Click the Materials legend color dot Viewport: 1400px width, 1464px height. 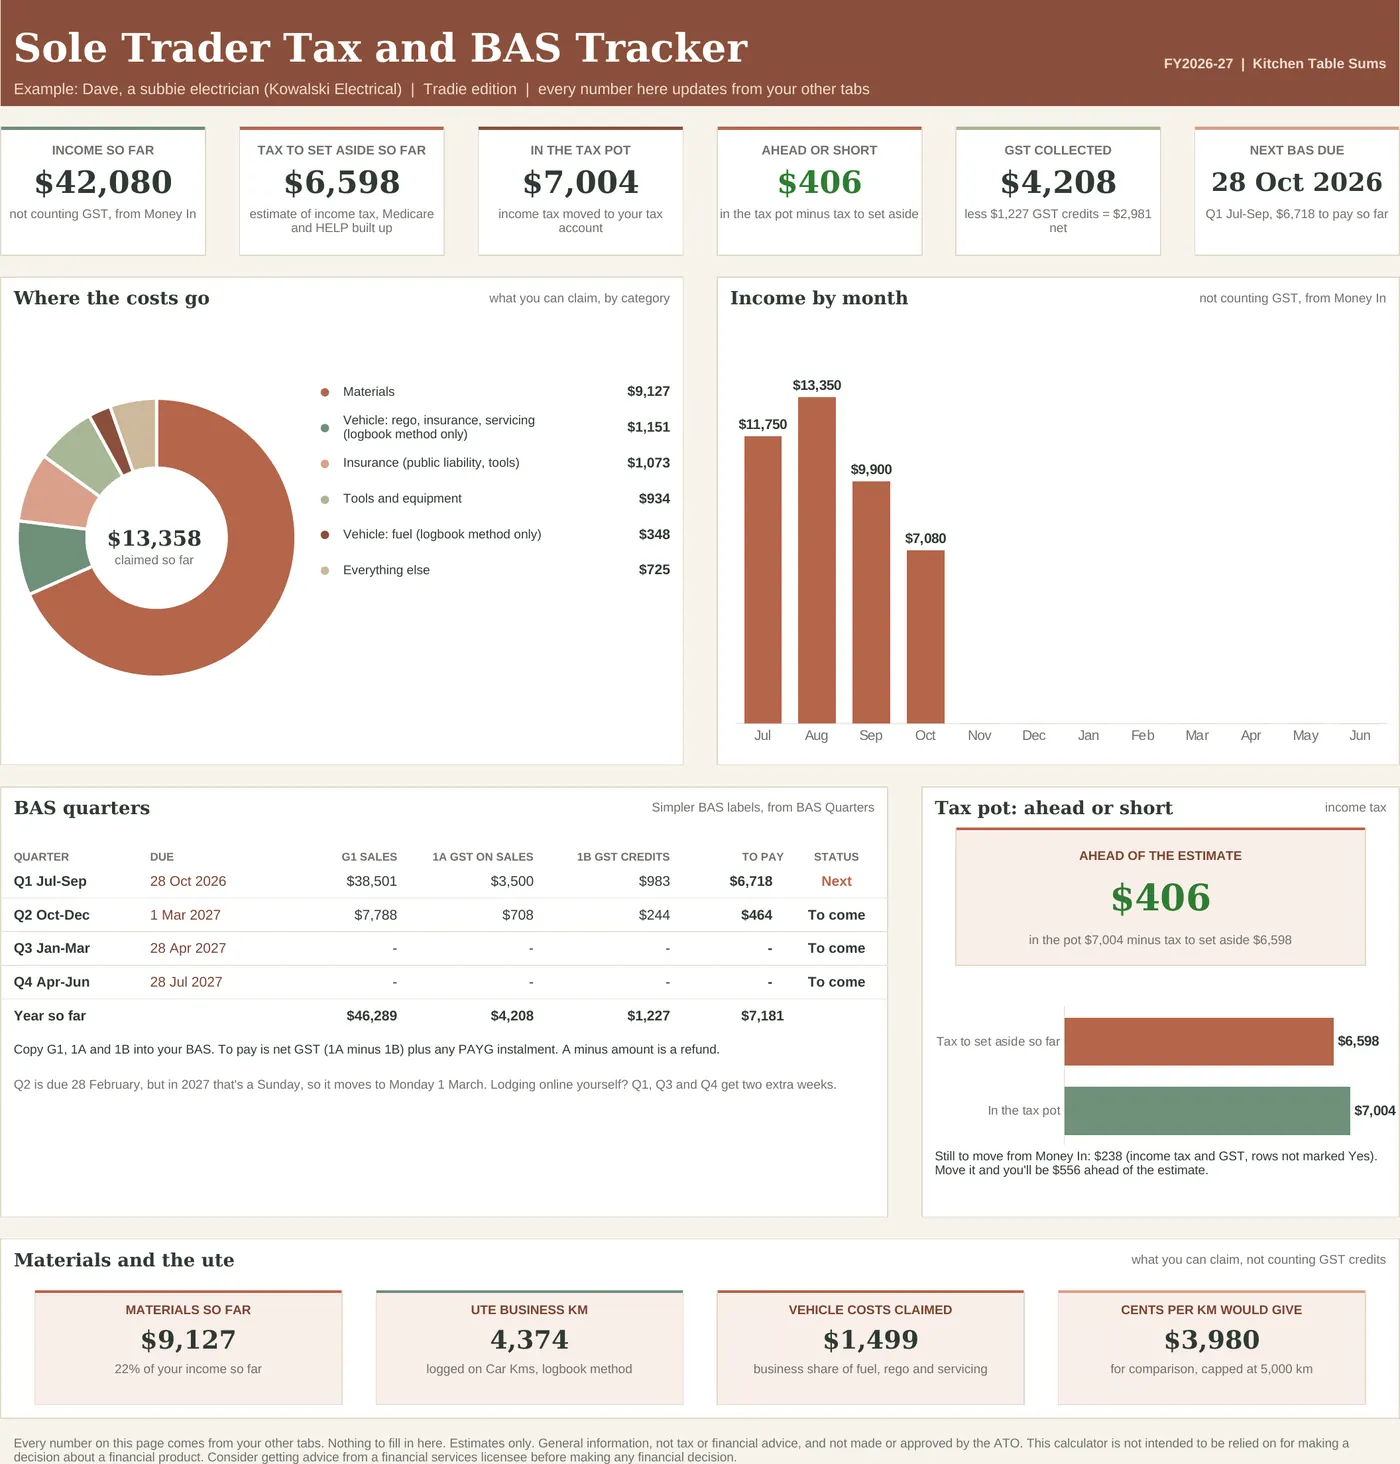pyautogui.click(x=324, y=392)
